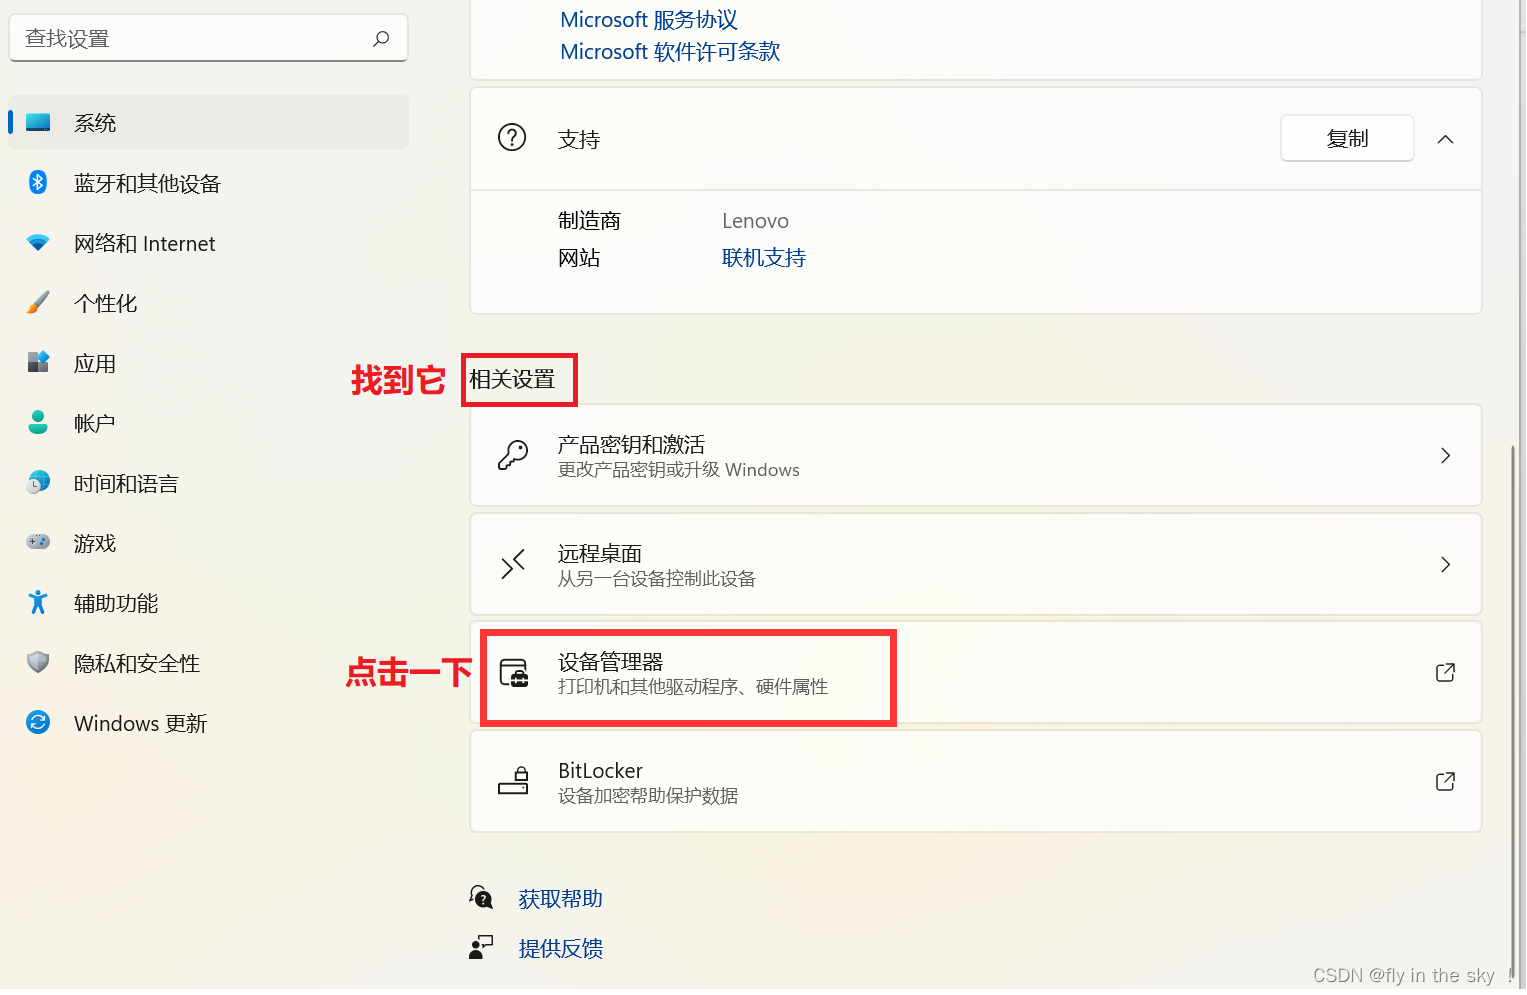Click the paintbrush Personalization icon

[38, 302]
